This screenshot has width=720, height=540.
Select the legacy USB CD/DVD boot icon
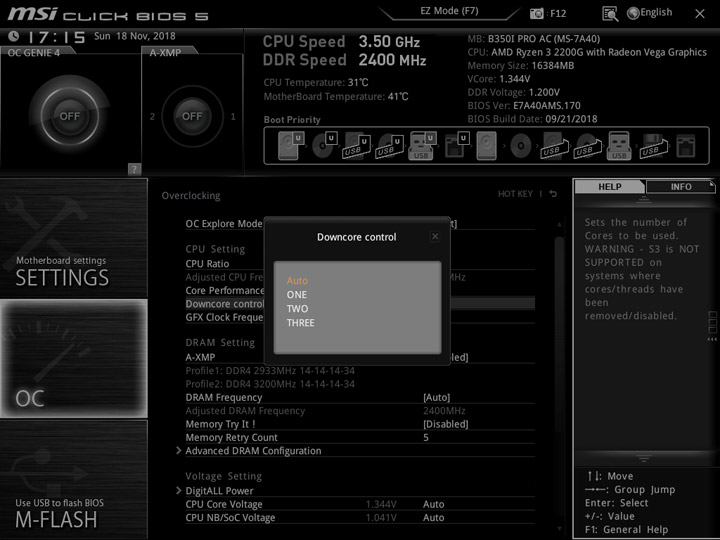pos(587,146)
